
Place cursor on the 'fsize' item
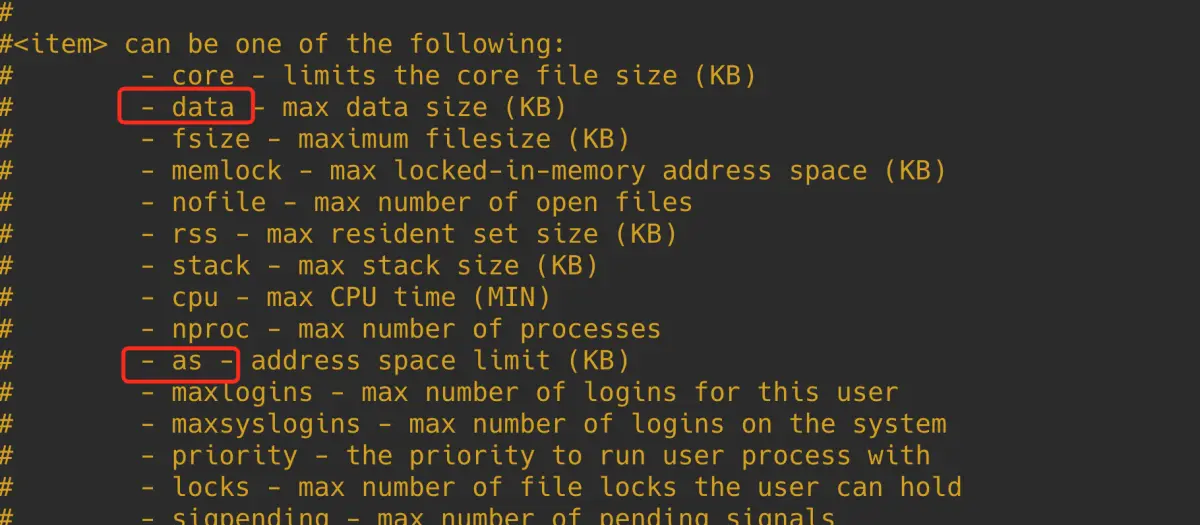[211, 139]
